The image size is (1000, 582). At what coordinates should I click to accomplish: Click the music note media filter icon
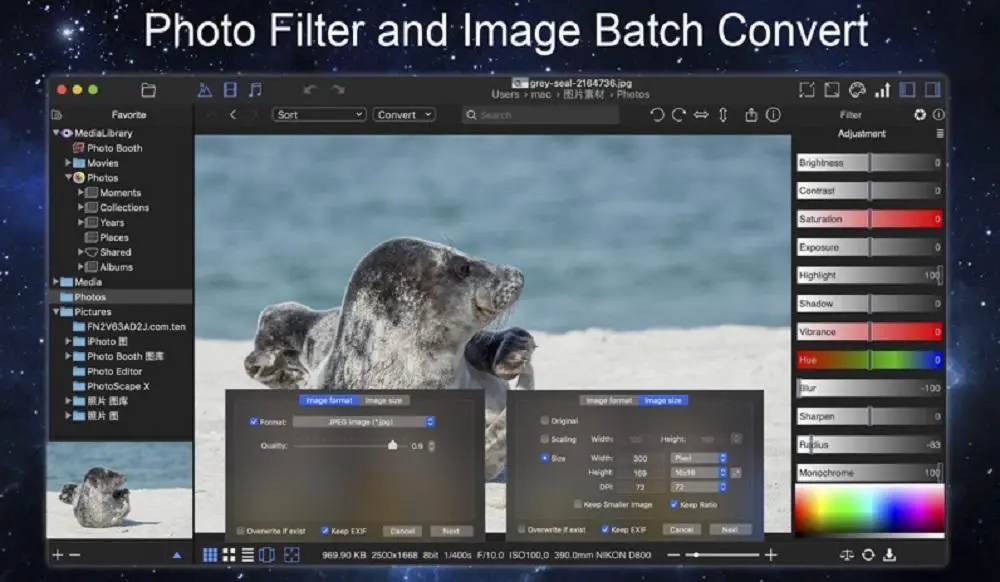click(255, 90)
